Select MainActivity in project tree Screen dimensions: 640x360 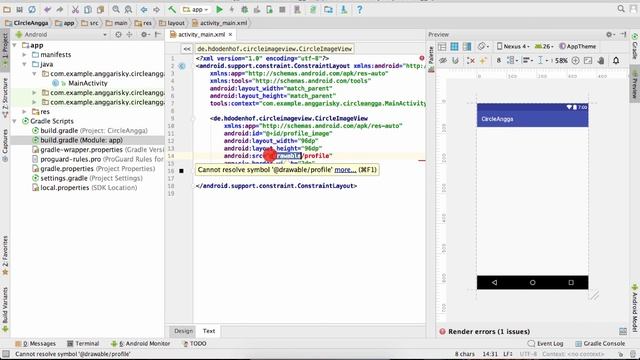[x=88, y=83]
